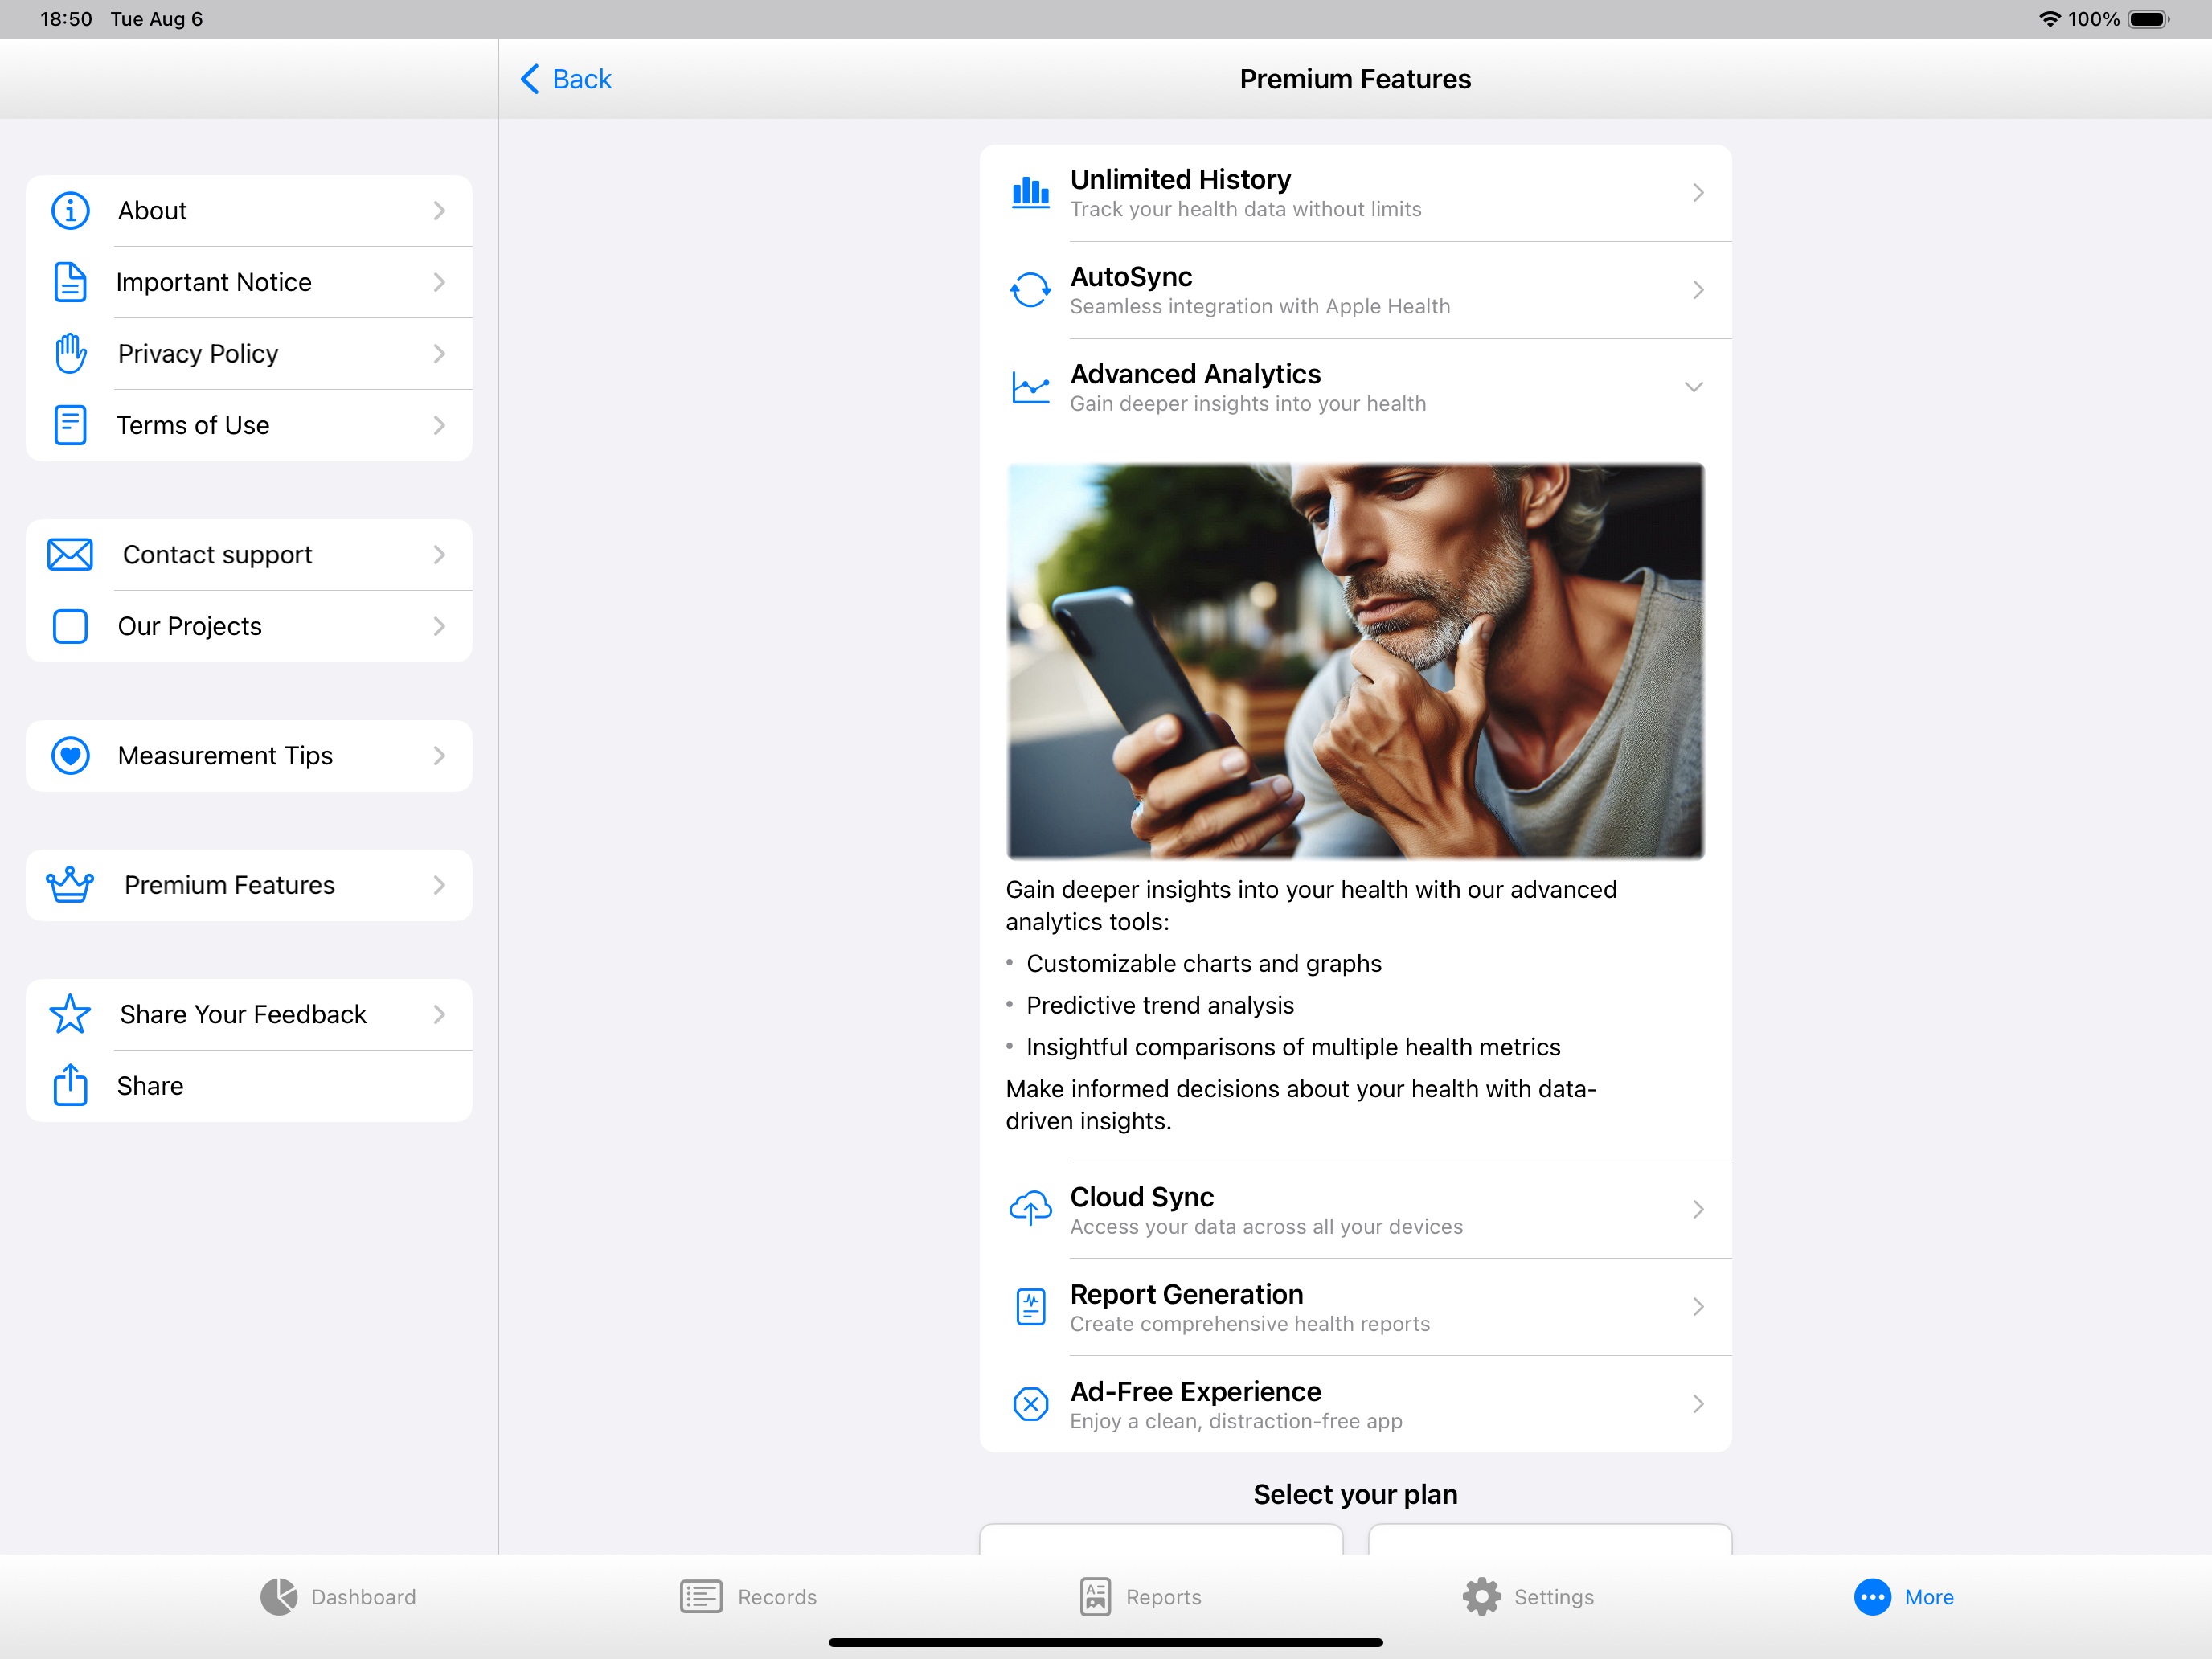Expand the Unlimited History row chevron
The height and width of the screenshot is (1659, 2212).
[1698, 193]
